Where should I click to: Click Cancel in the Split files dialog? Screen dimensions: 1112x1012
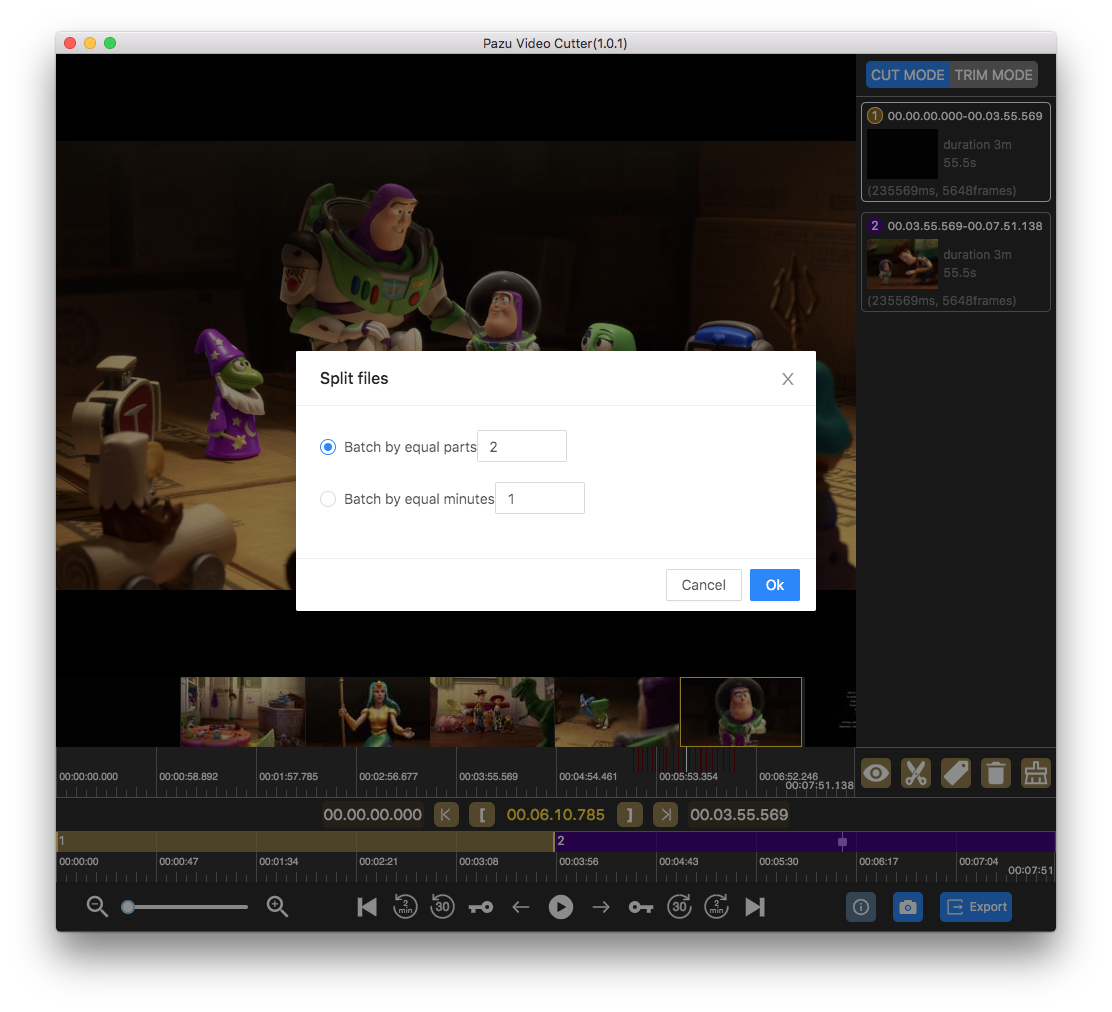pyautogui.click(x=703, y=585)
